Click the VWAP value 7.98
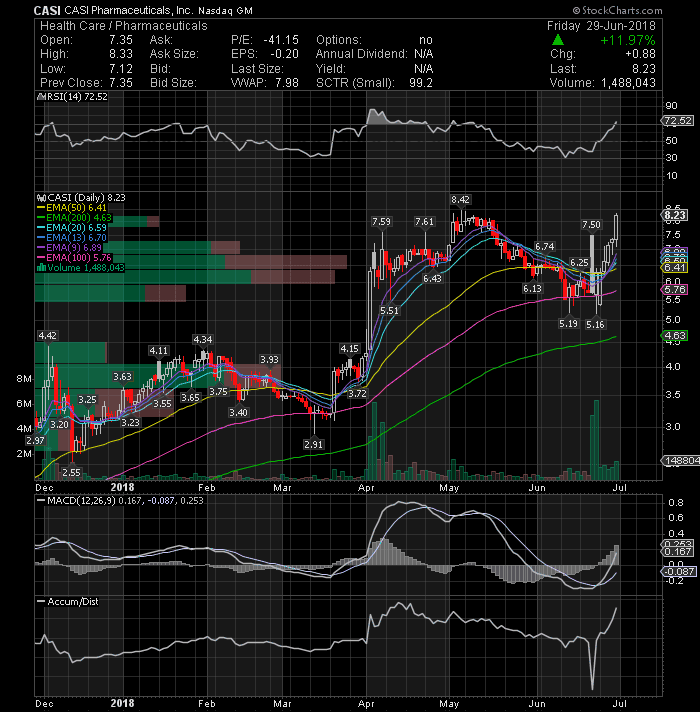700x712 pixels. (287, 83)
